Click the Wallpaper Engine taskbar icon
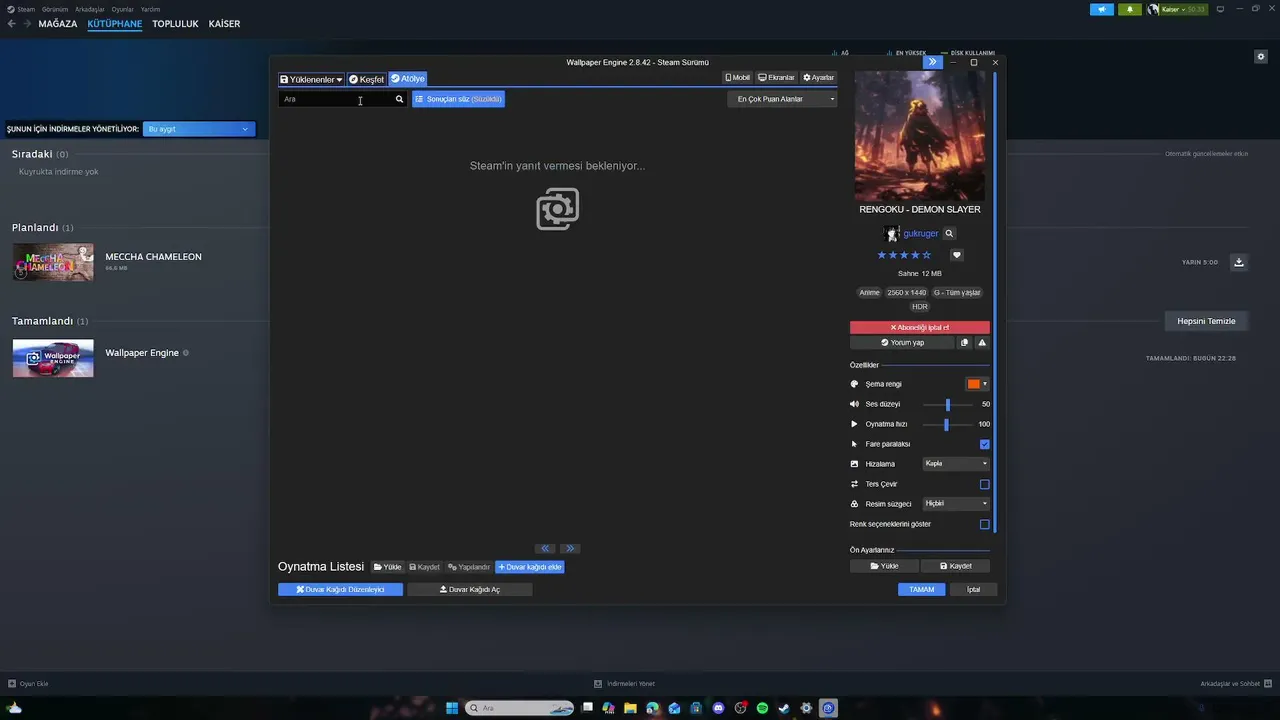Screen dimensions: 1280x720 click(828, 708)
